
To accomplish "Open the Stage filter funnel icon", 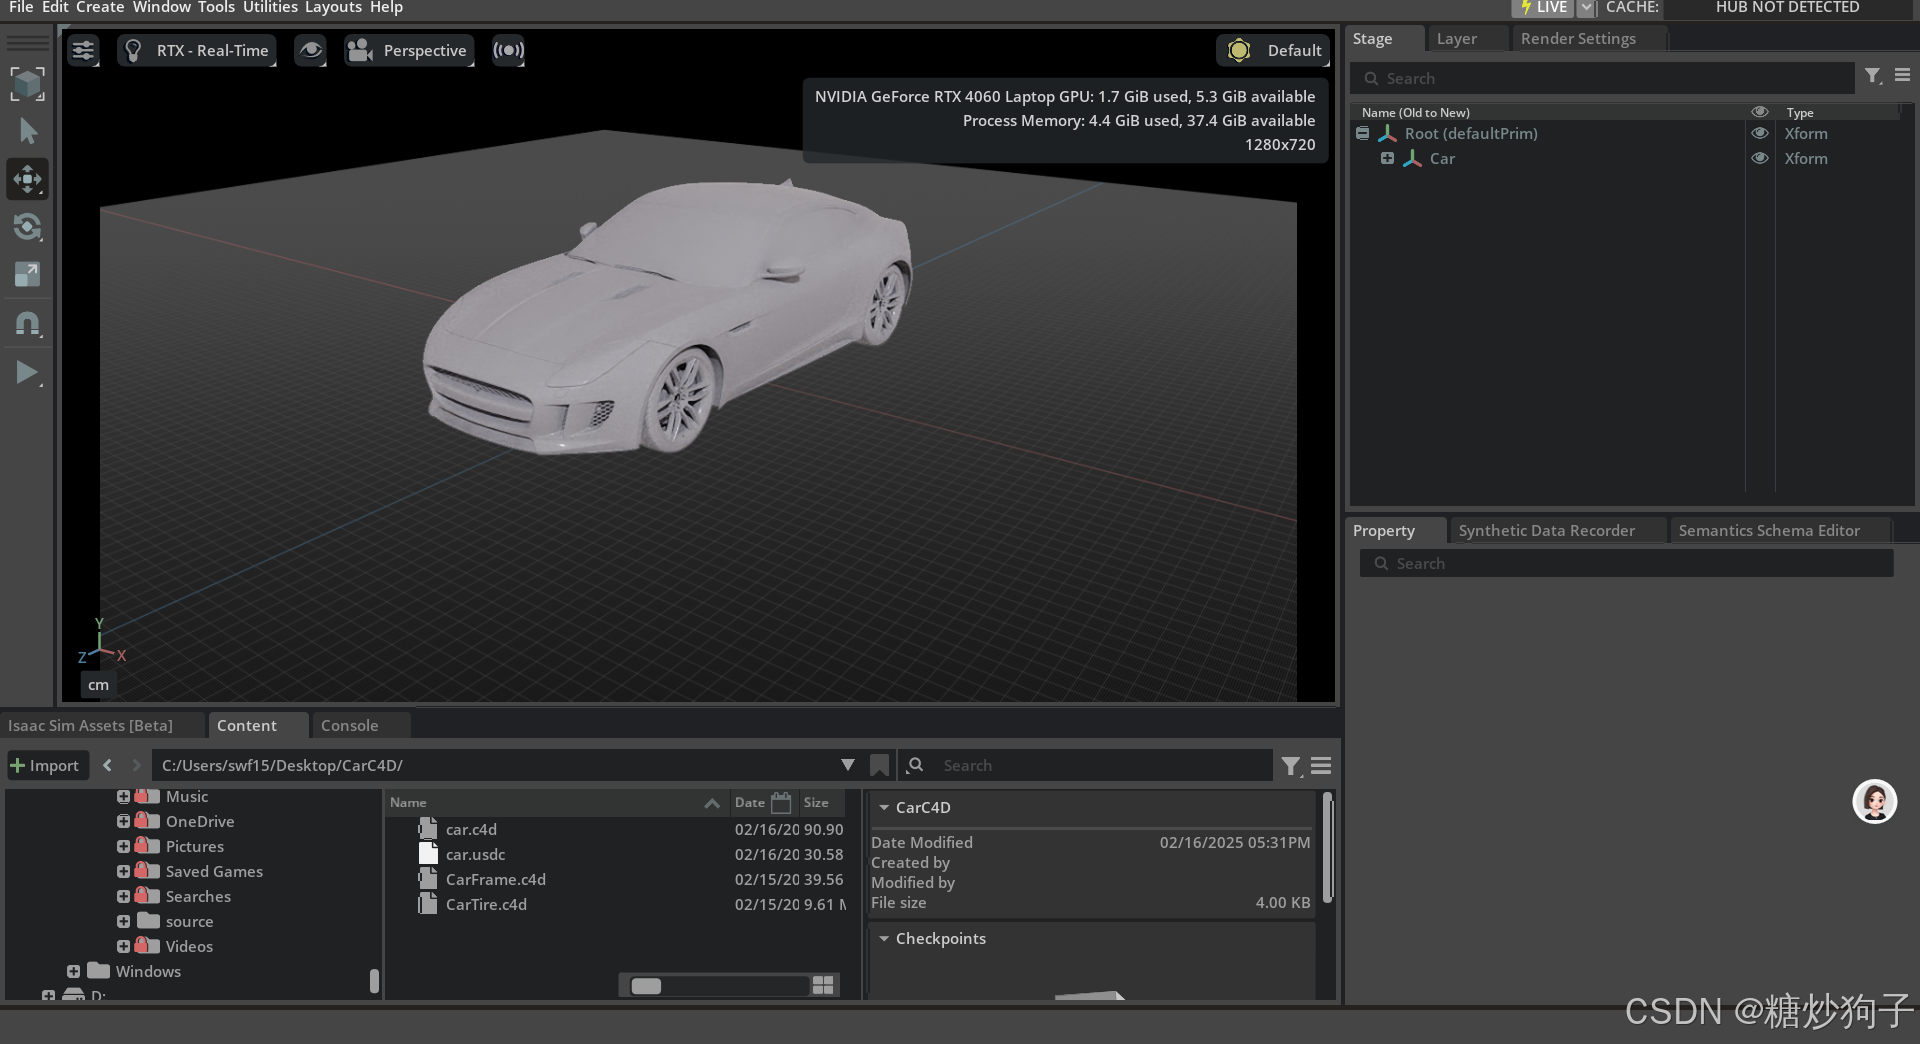I will [x=1873, y=76].
